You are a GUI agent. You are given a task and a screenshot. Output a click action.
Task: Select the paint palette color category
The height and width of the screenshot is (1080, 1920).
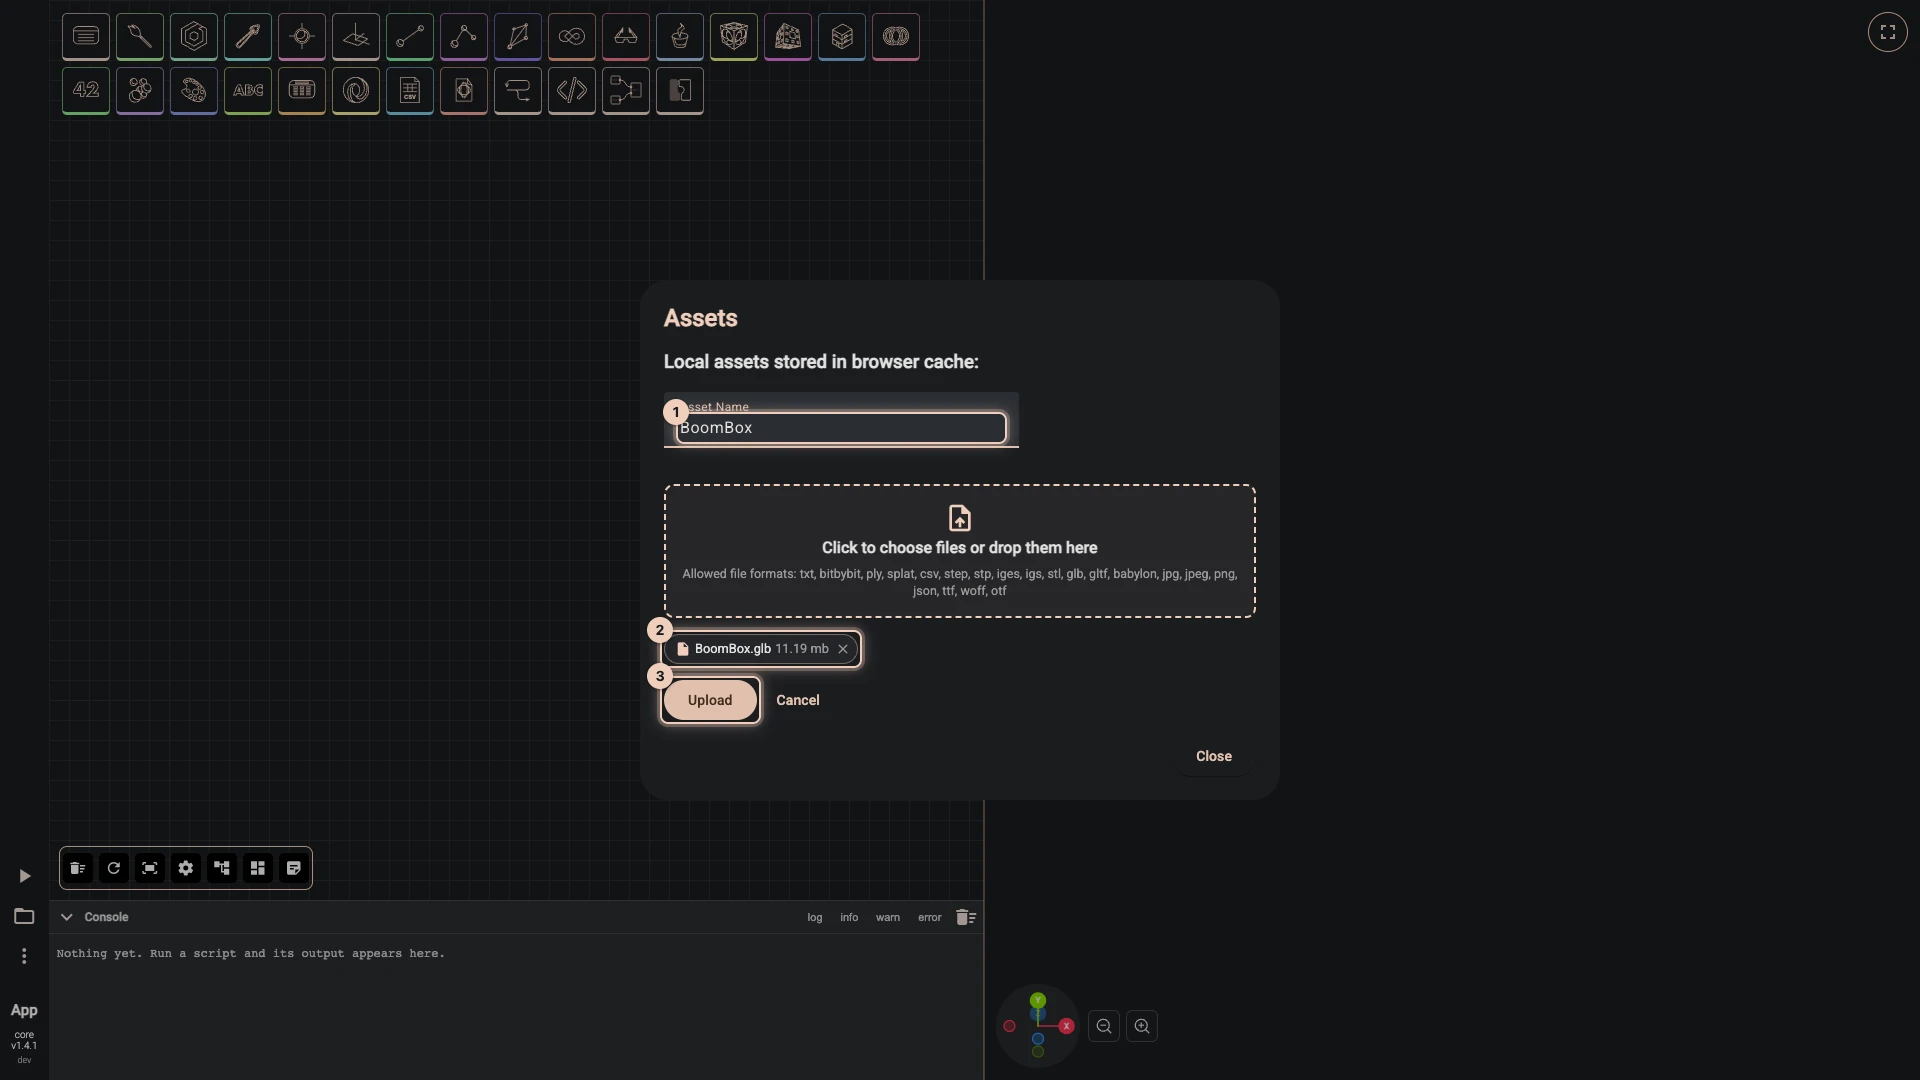[194, 91]
